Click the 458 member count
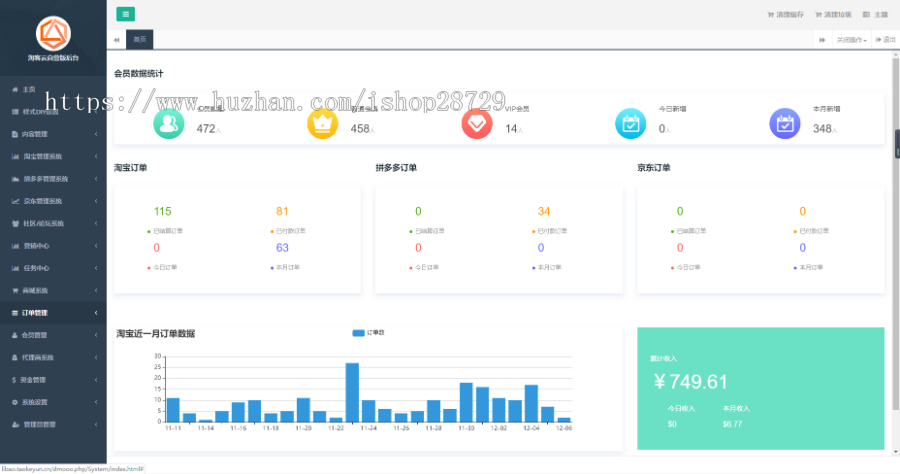Screen dimensions: 900x474 [x=360, y=129]
